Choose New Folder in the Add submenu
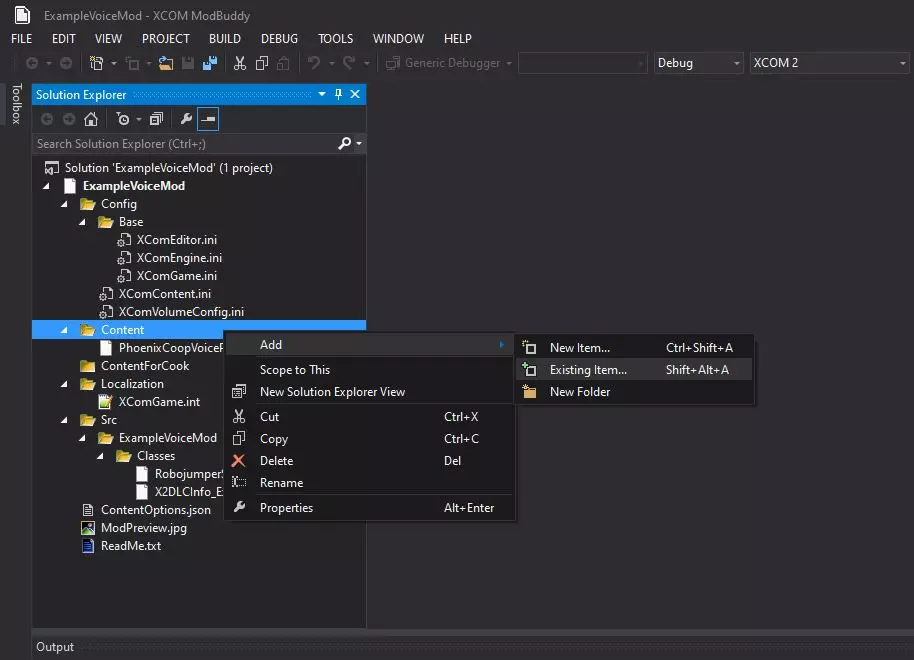914x660 pixels. point(579,392)
